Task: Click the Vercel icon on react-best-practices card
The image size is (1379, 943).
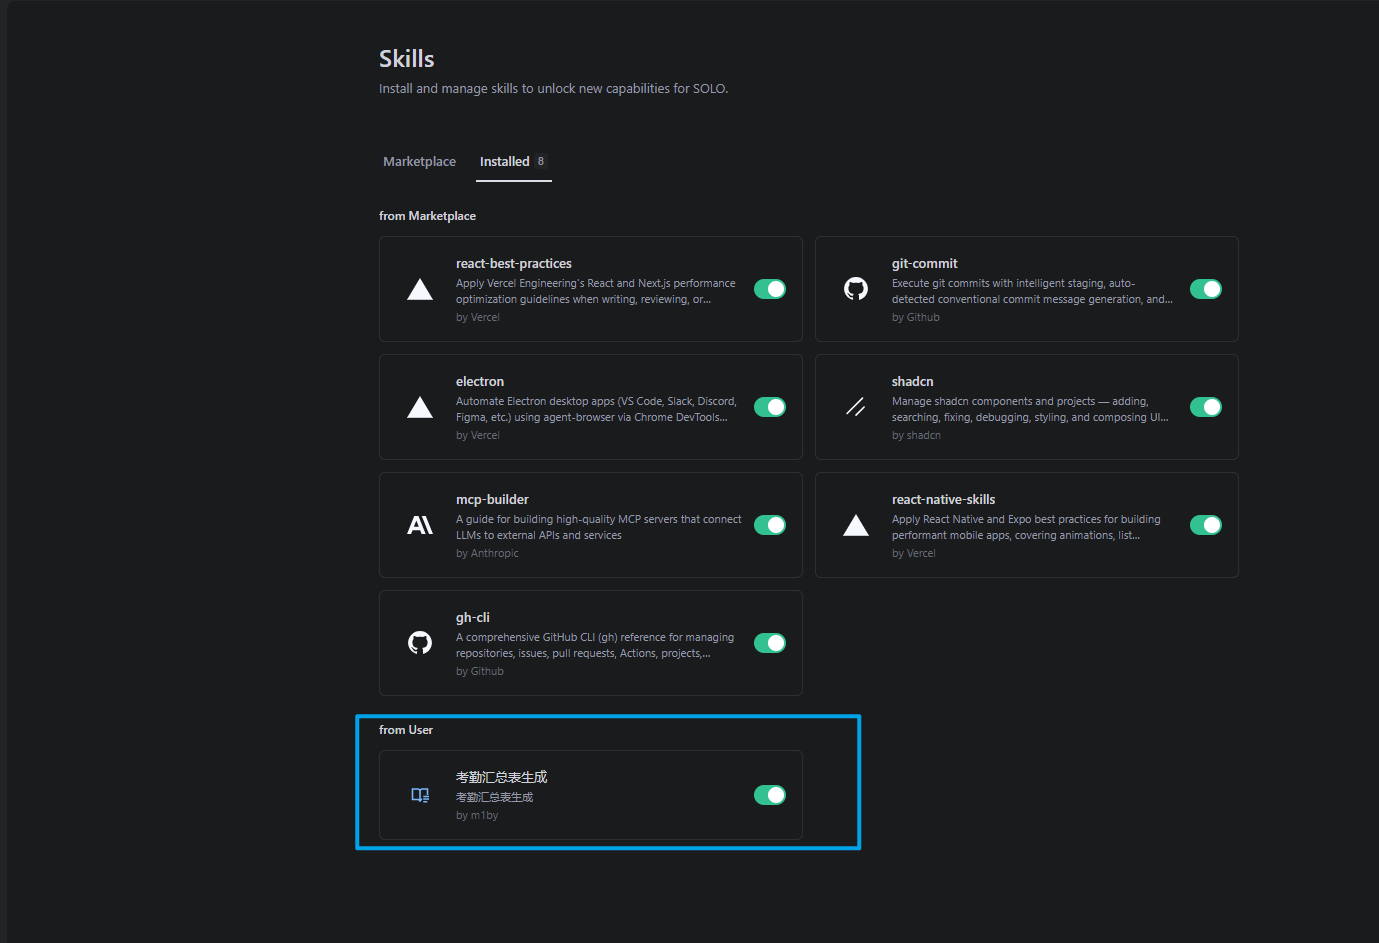Action: click(420, 289)
